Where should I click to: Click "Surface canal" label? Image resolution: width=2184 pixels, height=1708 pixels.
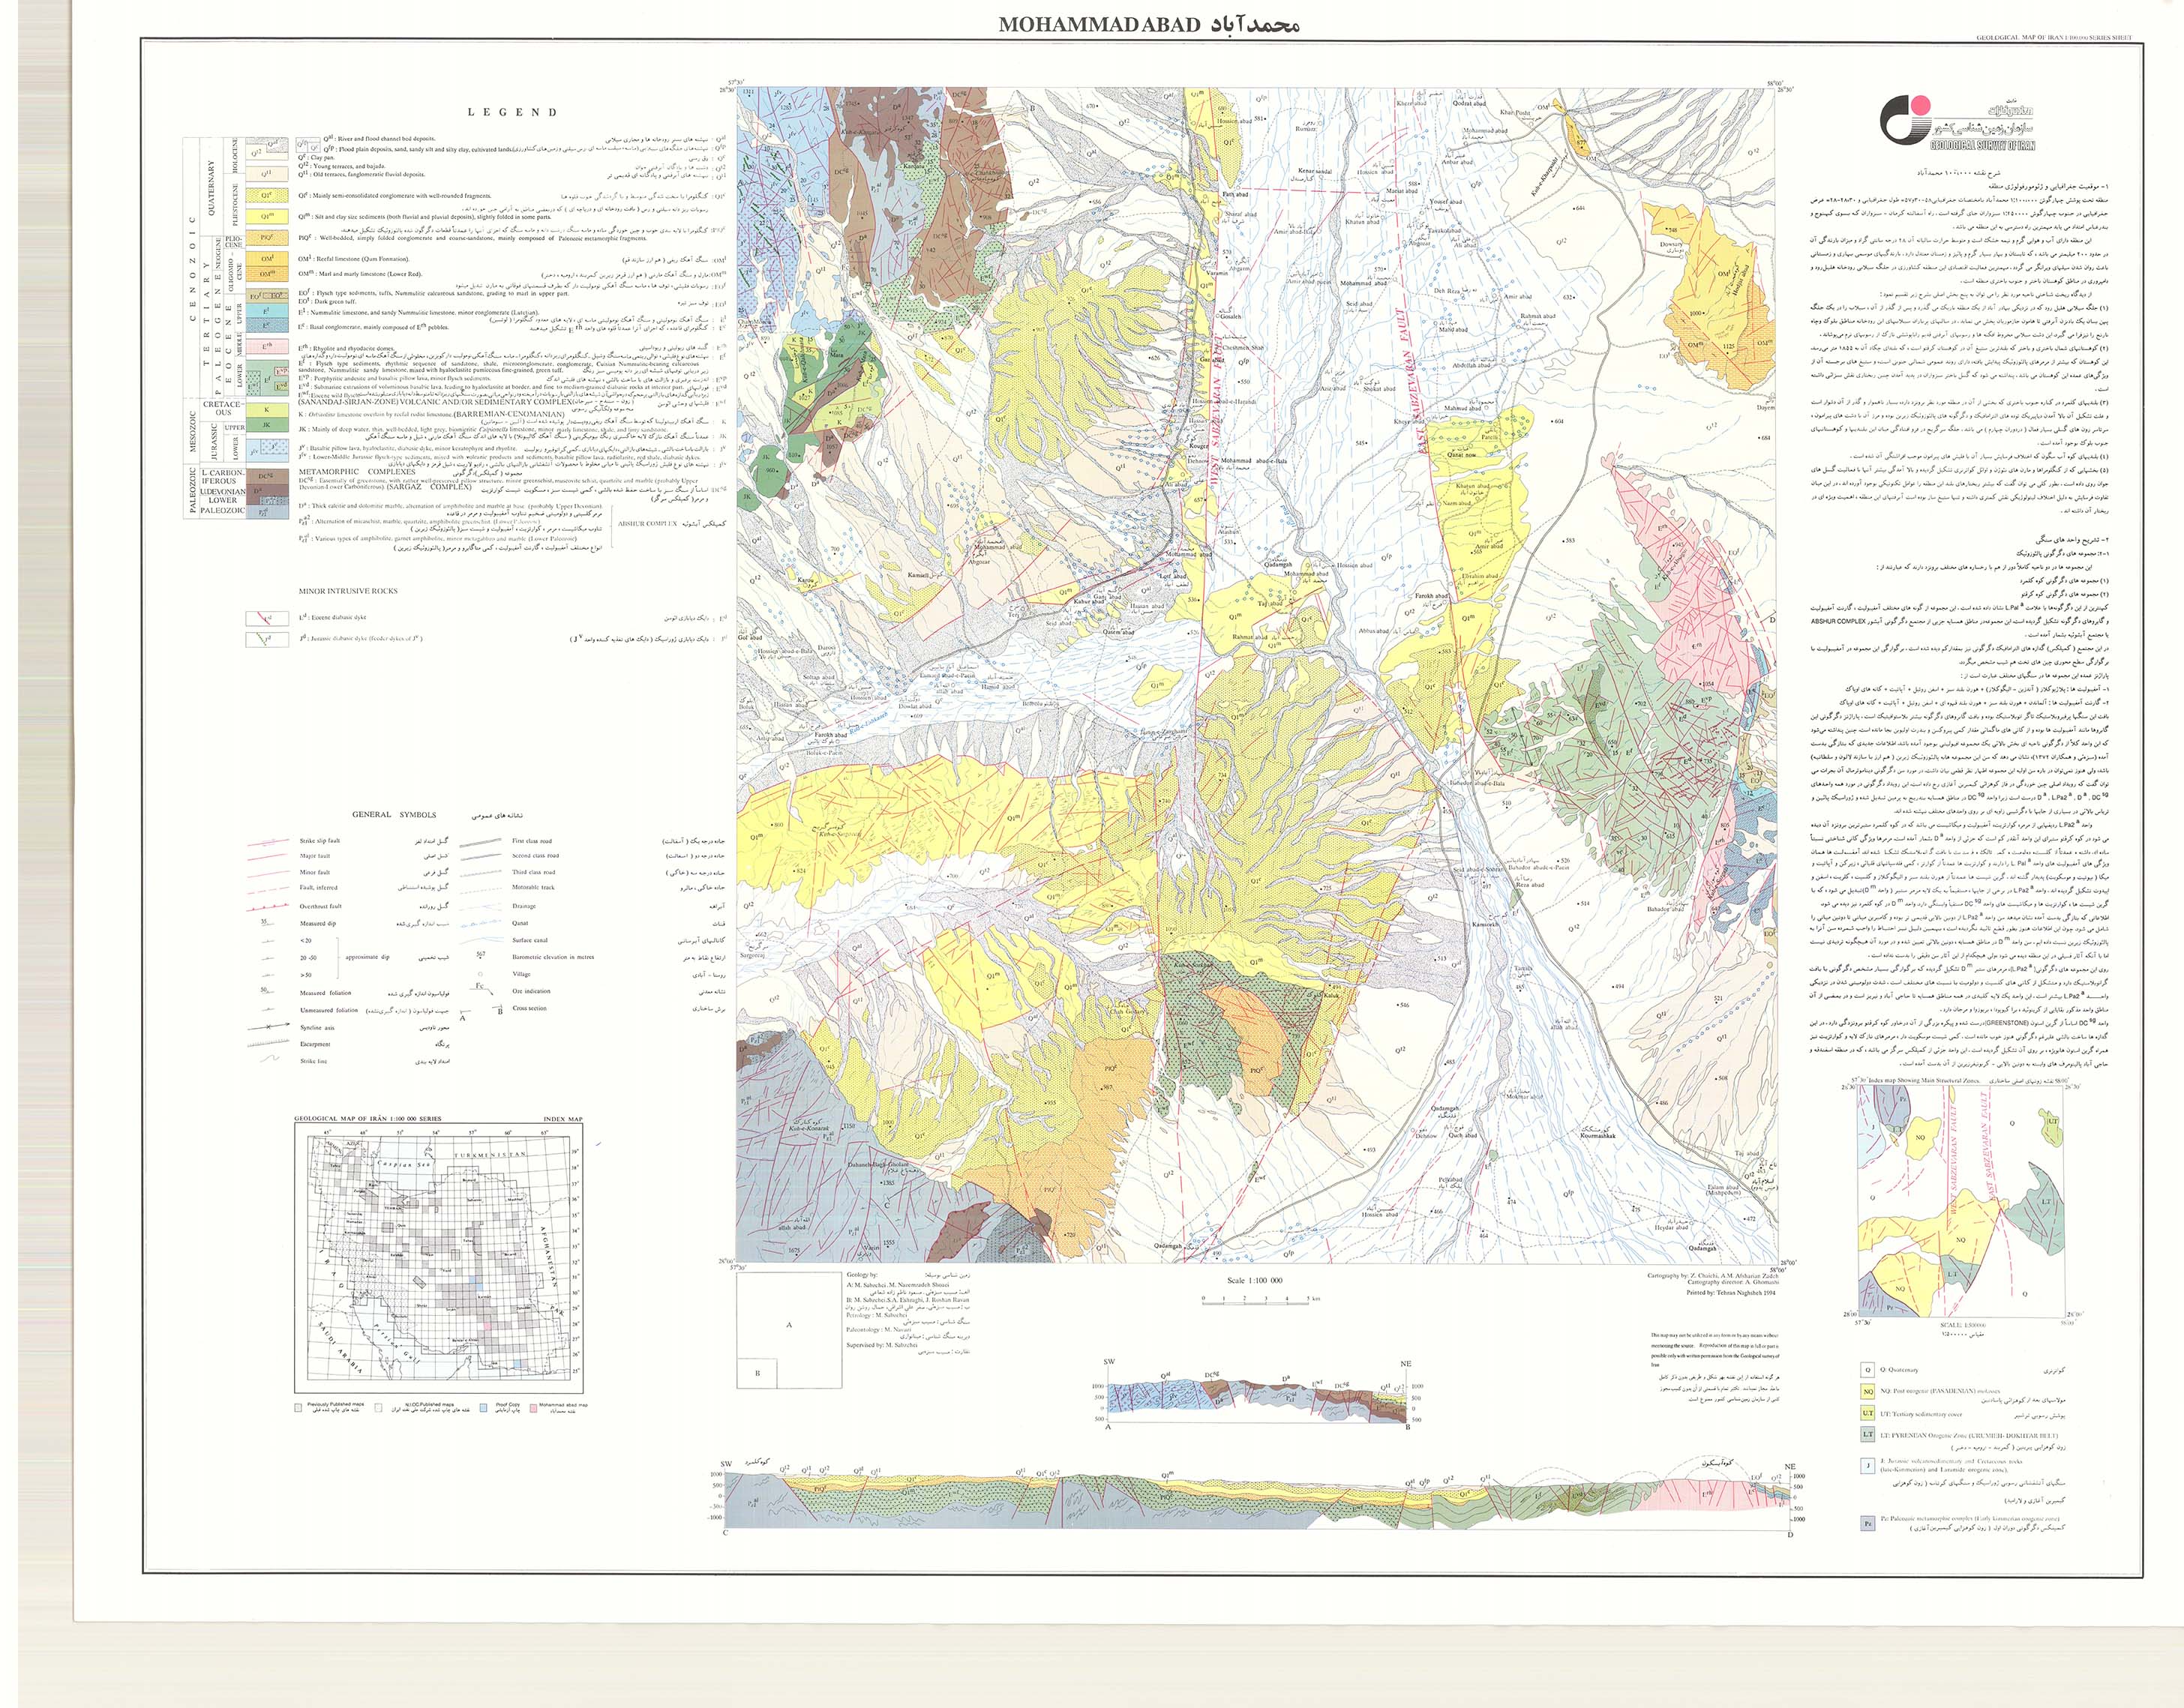pyautogui.click(x=529, y=940)
